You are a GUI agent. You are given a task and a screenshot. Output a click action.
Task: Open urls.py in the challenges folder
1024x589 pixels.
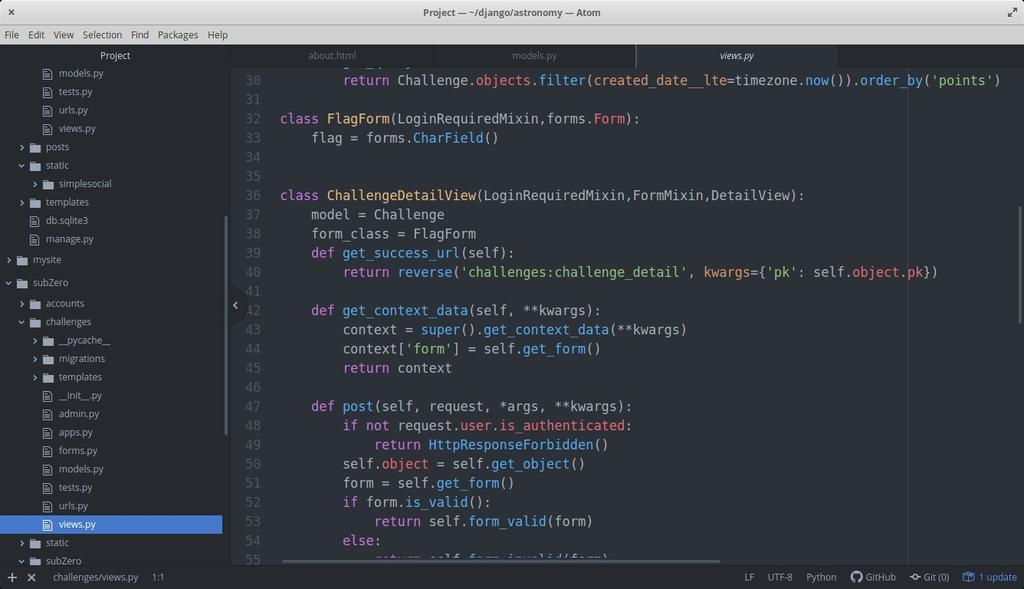tap(73, 506)
